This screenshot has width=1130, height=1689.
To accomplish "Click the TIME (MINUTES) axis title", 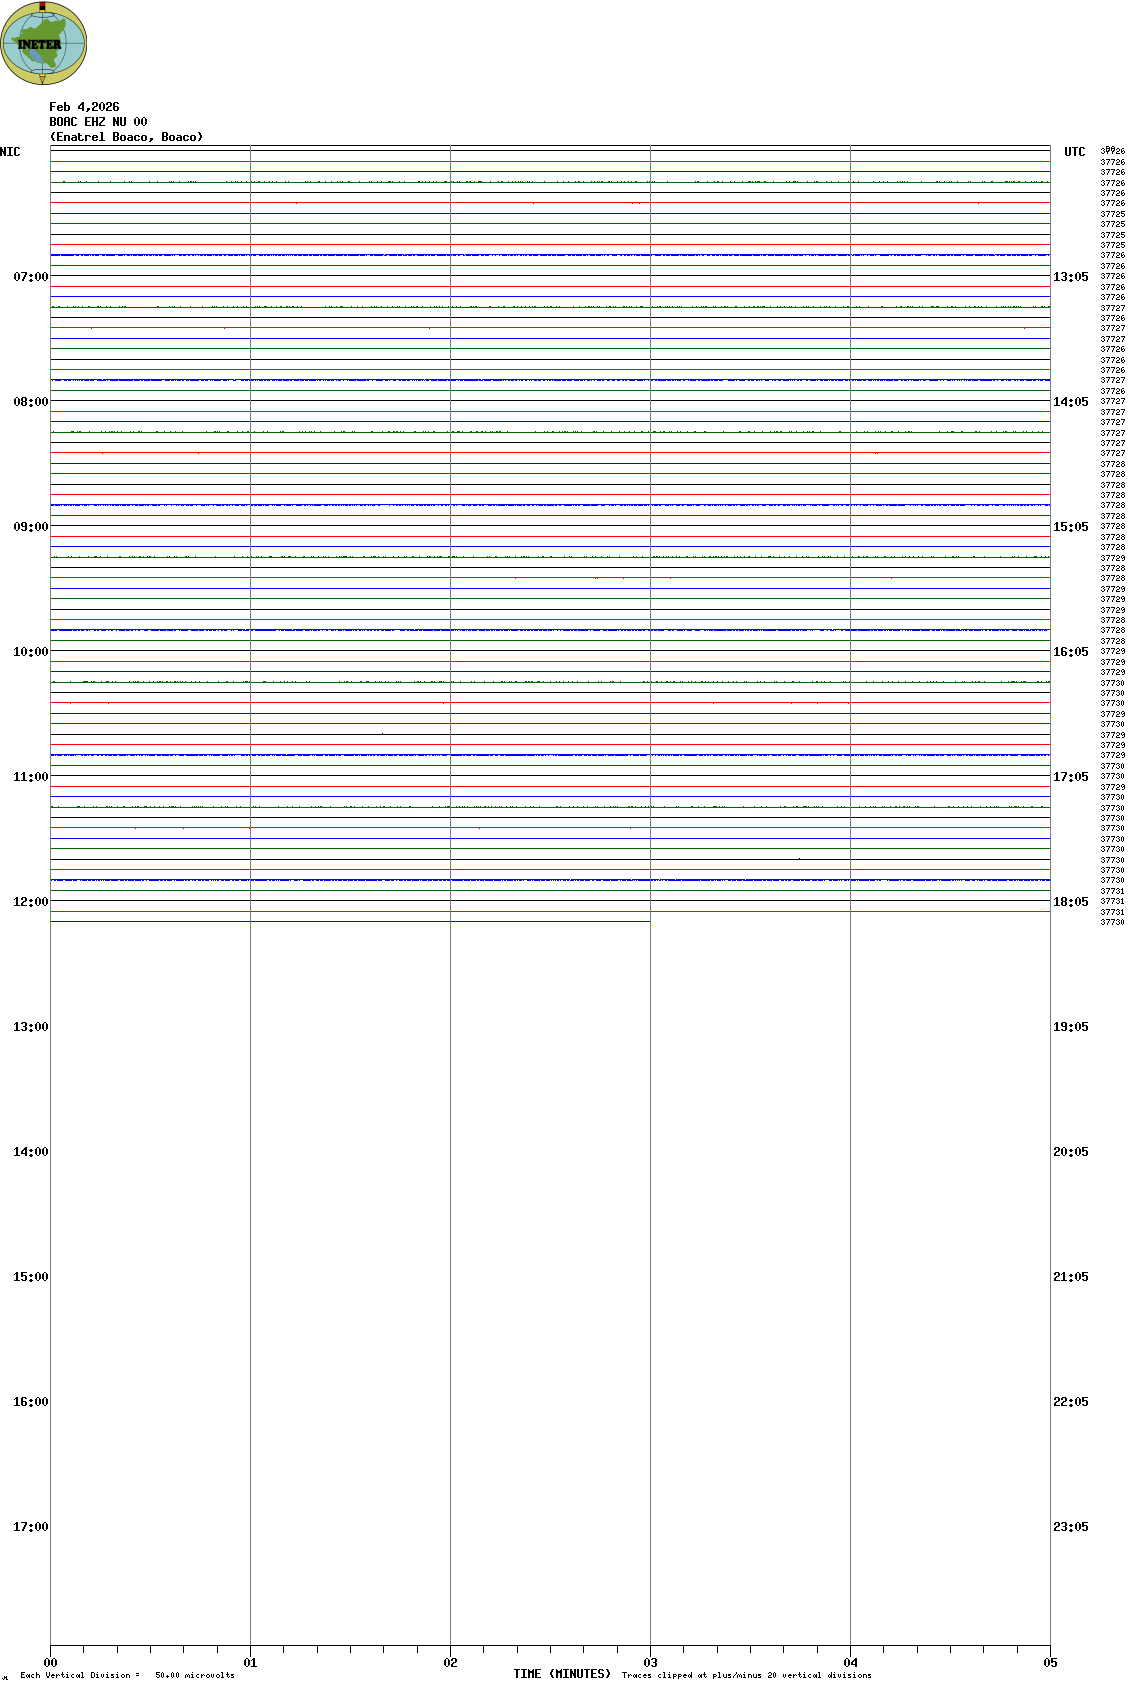I will coord(562,1674).
